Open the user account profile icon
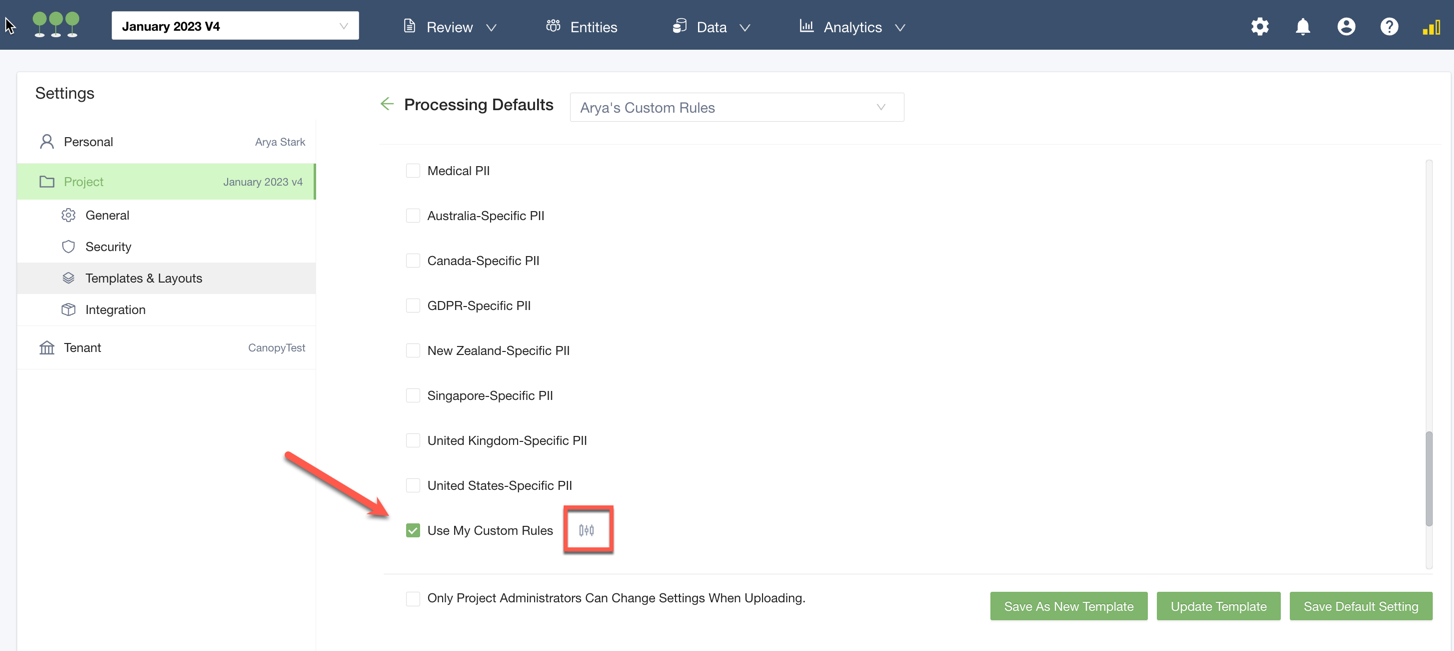This screenshot has height=651, width=1454. (x=1346, y=27)
